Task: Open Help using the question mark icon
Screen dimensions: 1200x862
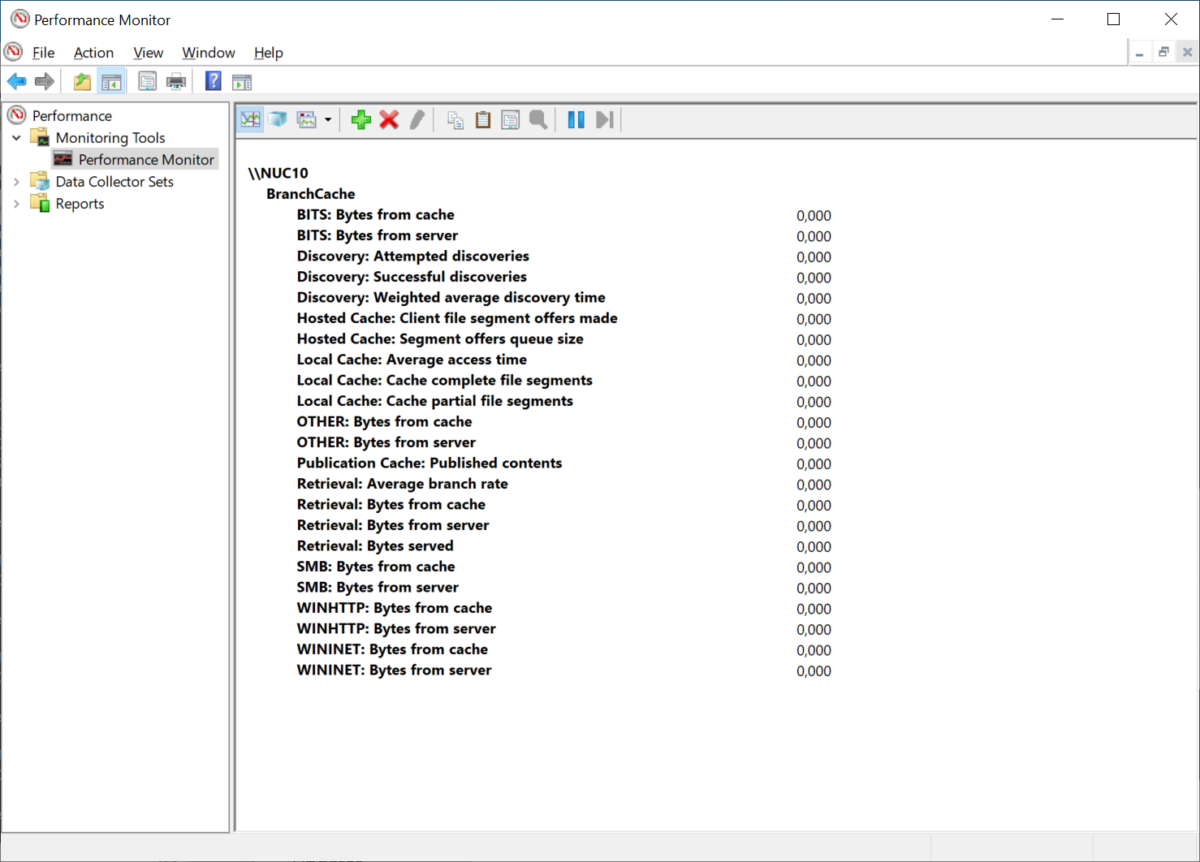Action: pos(212,81)
